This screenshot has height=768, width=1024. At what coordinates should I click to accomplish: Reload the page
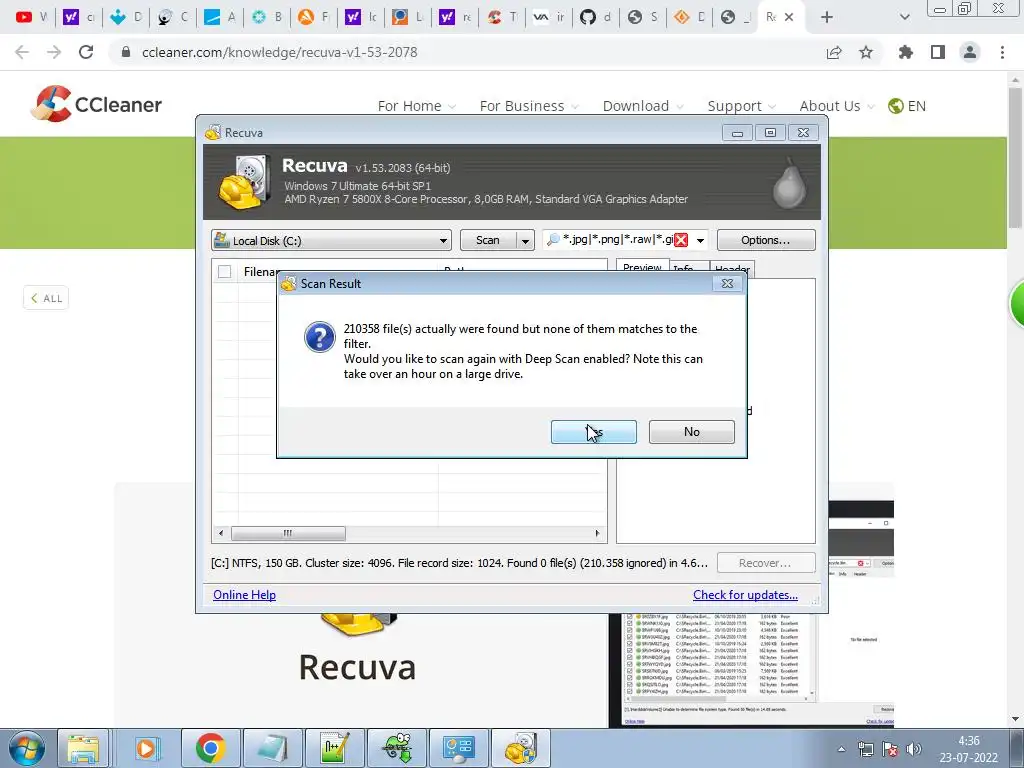click(86, 52)
